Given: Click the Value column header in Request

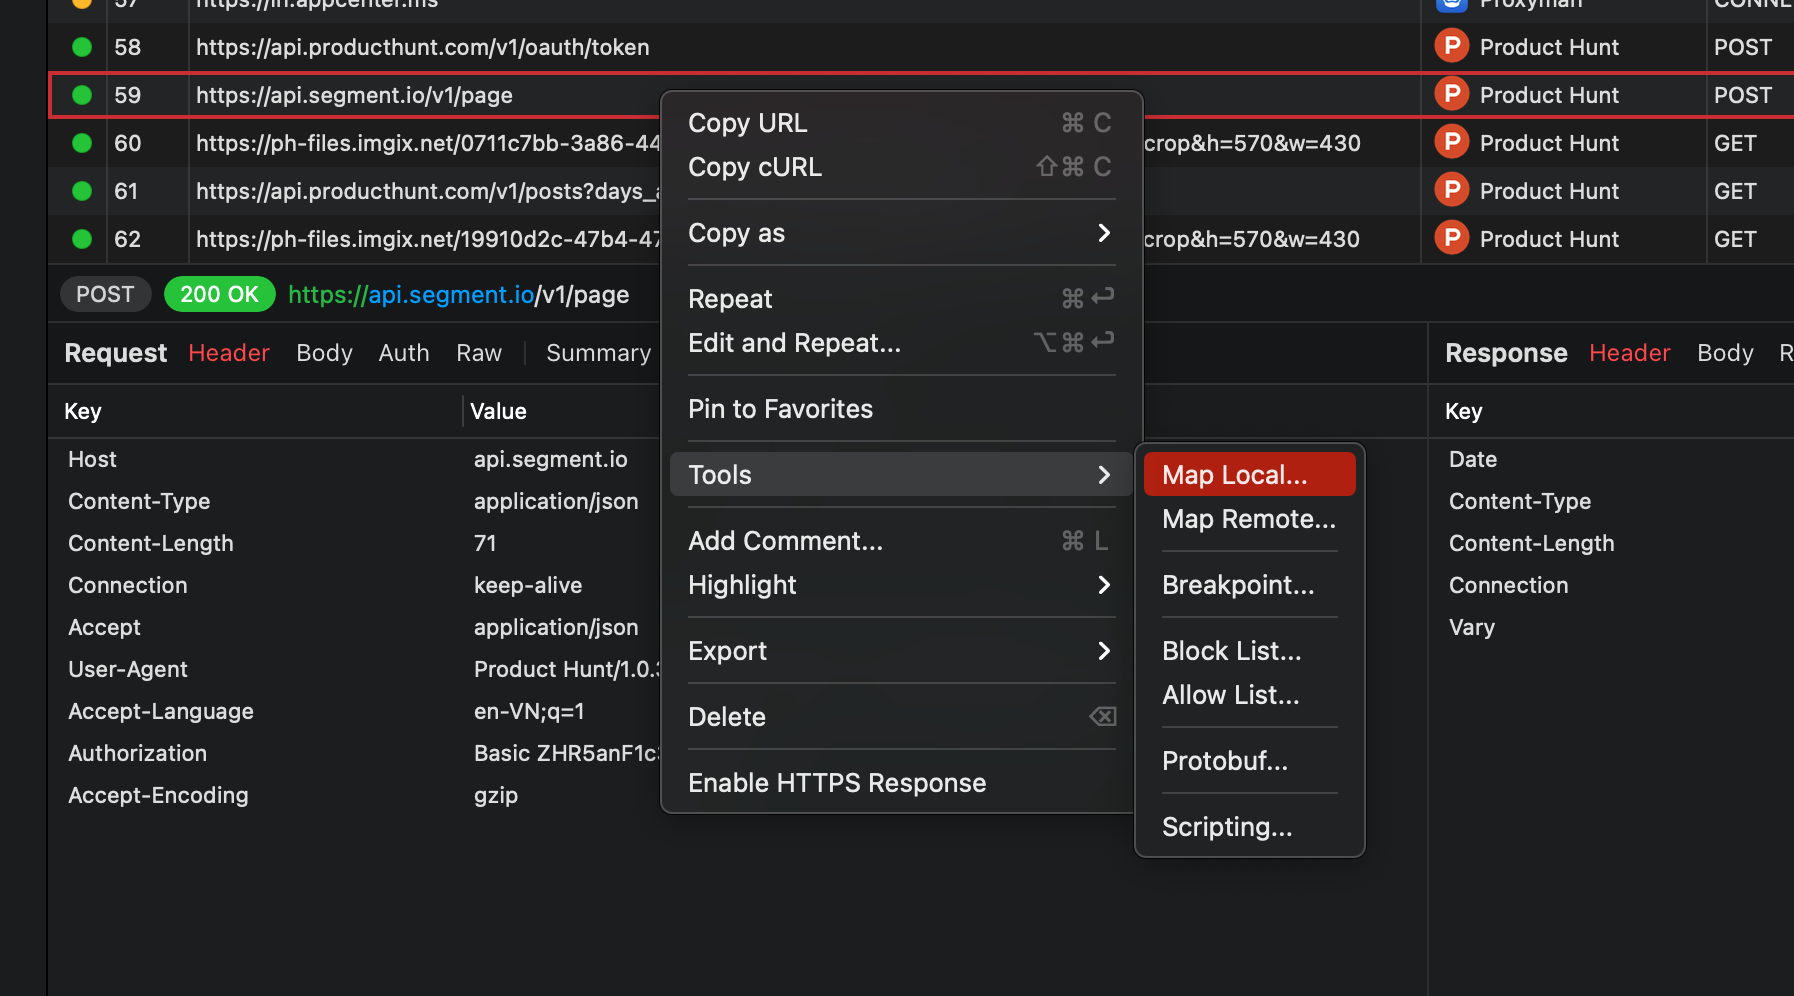Looking at the screenshot, I should 498,411.
